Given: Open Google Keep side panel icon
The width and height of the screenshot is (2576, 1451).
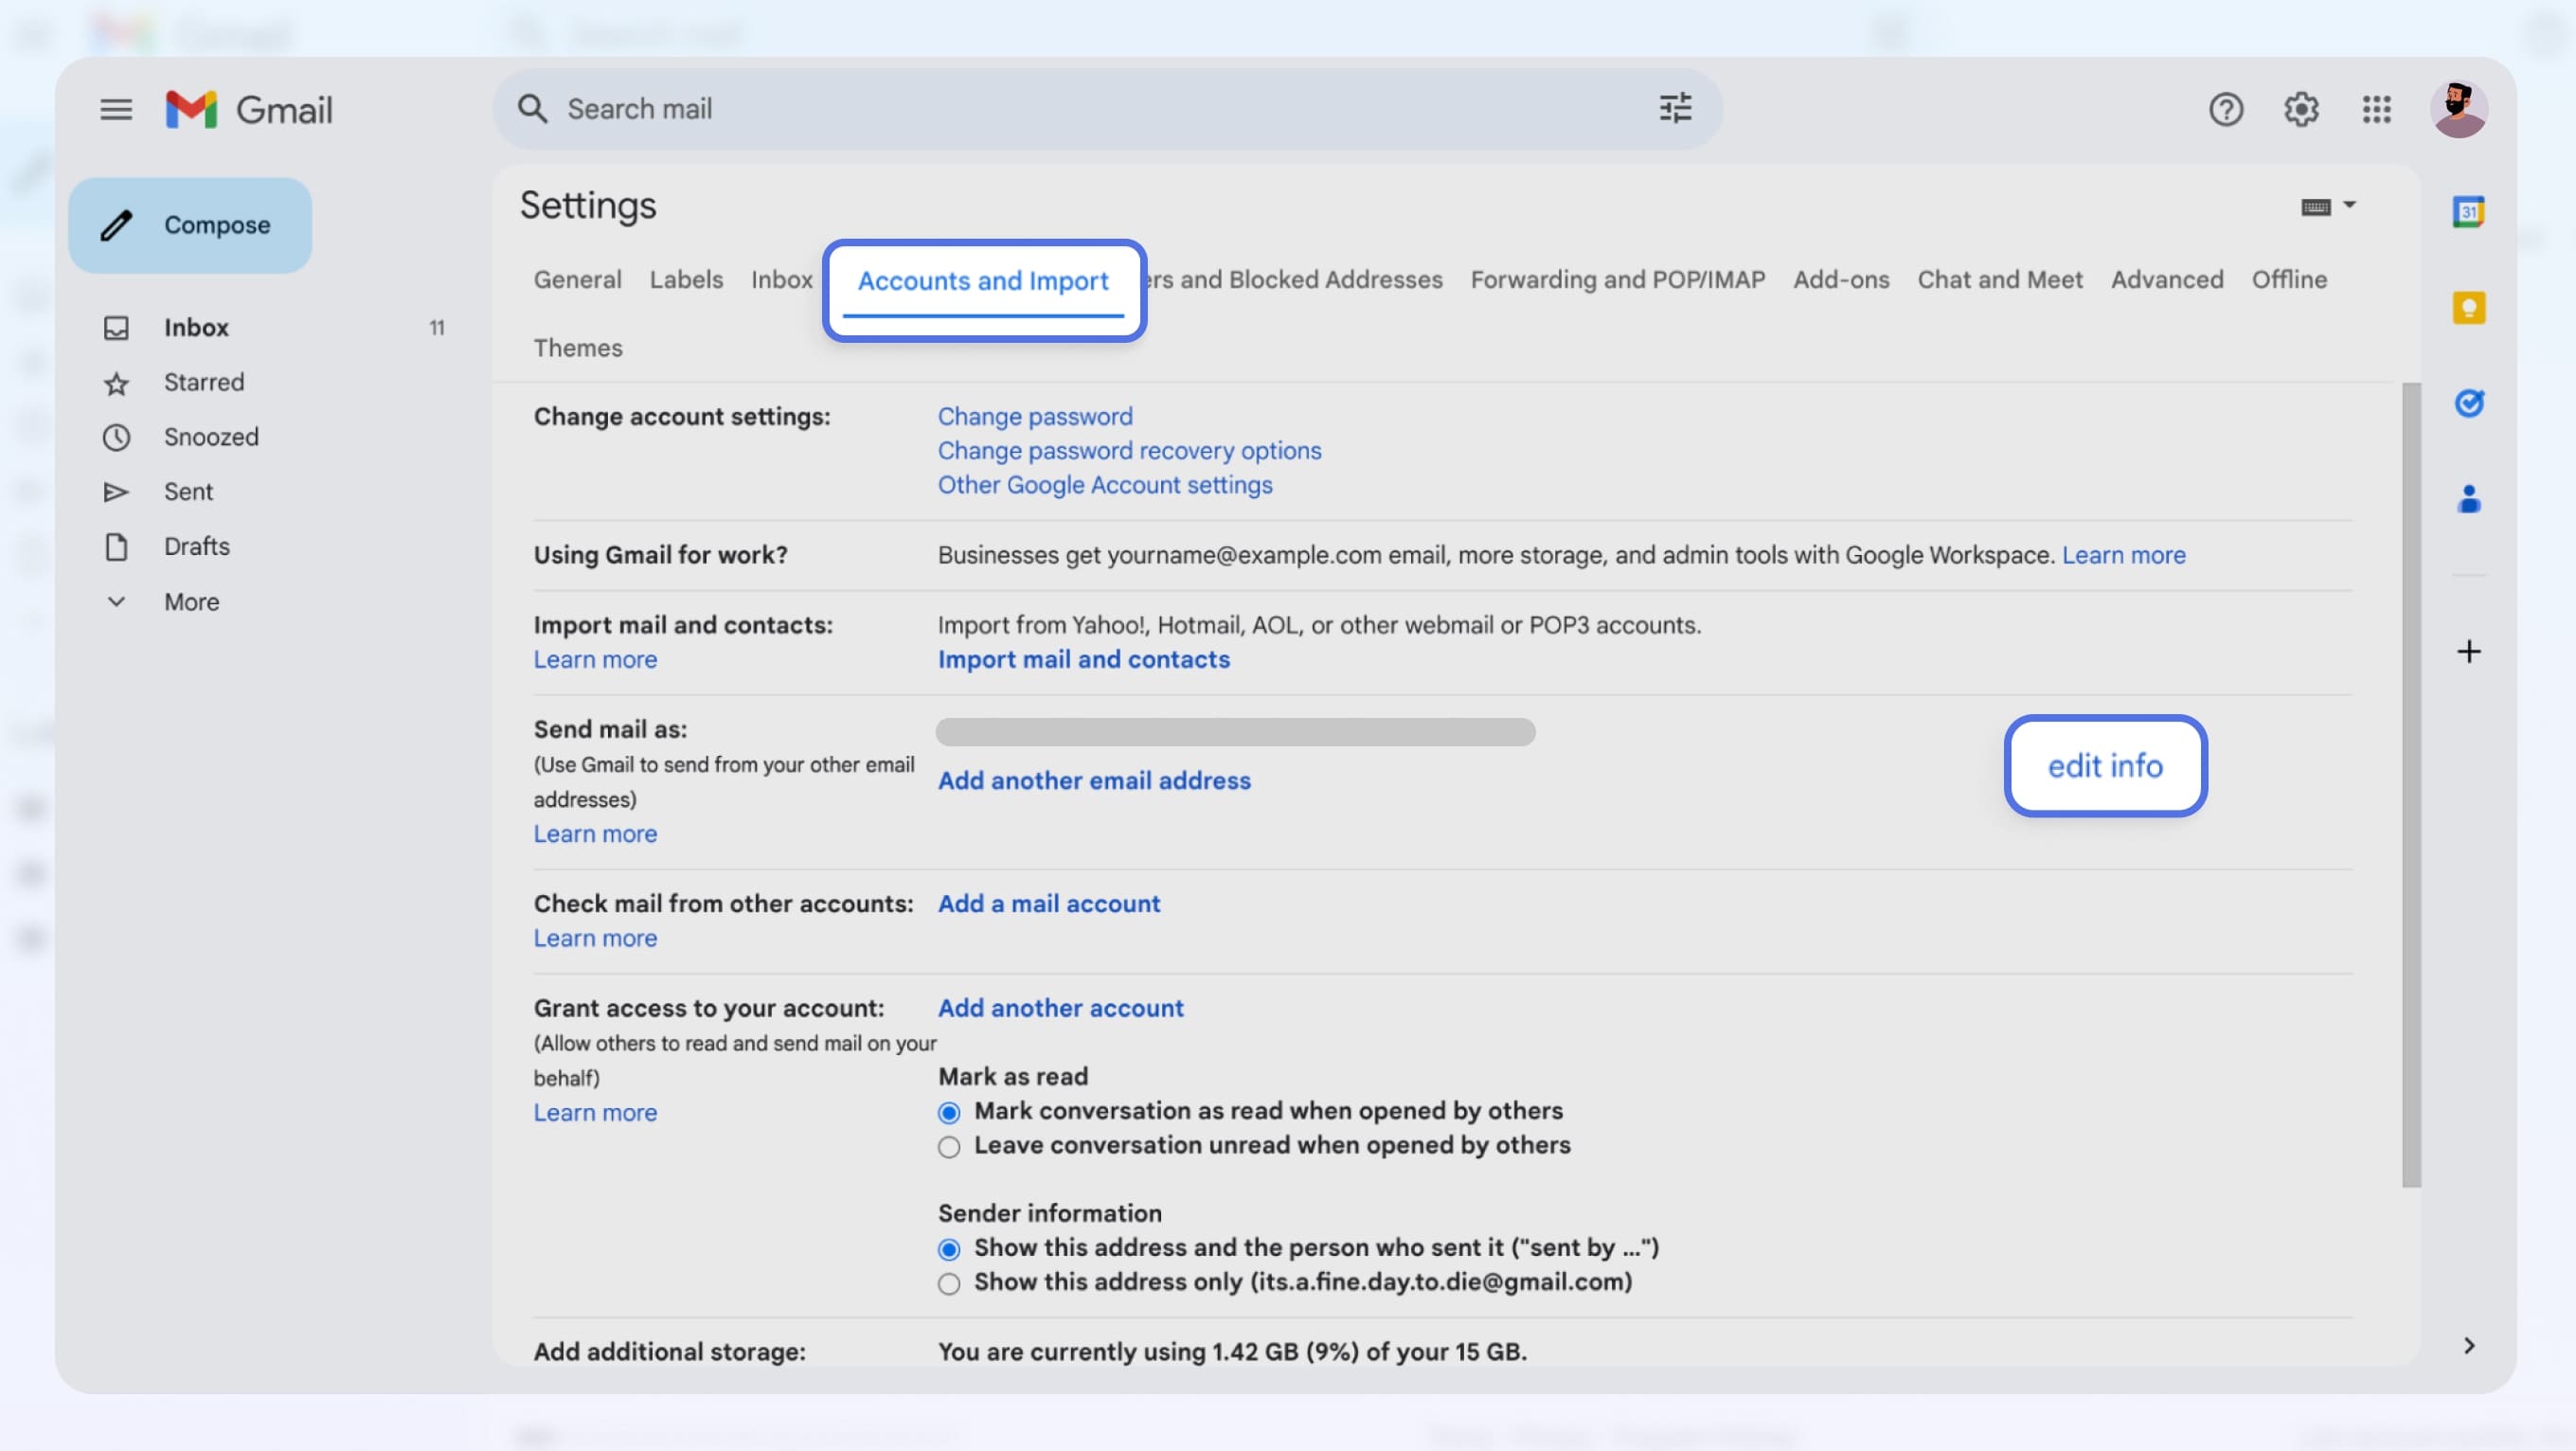Looking at the screenshot, I should coord(2468,308).
